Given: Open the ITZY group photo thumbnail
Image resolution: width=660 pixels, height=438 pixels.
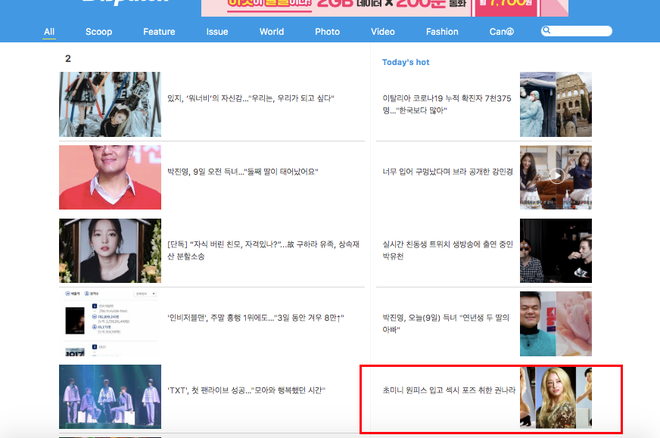Looking at the screenshot, I should click(110, 104).
